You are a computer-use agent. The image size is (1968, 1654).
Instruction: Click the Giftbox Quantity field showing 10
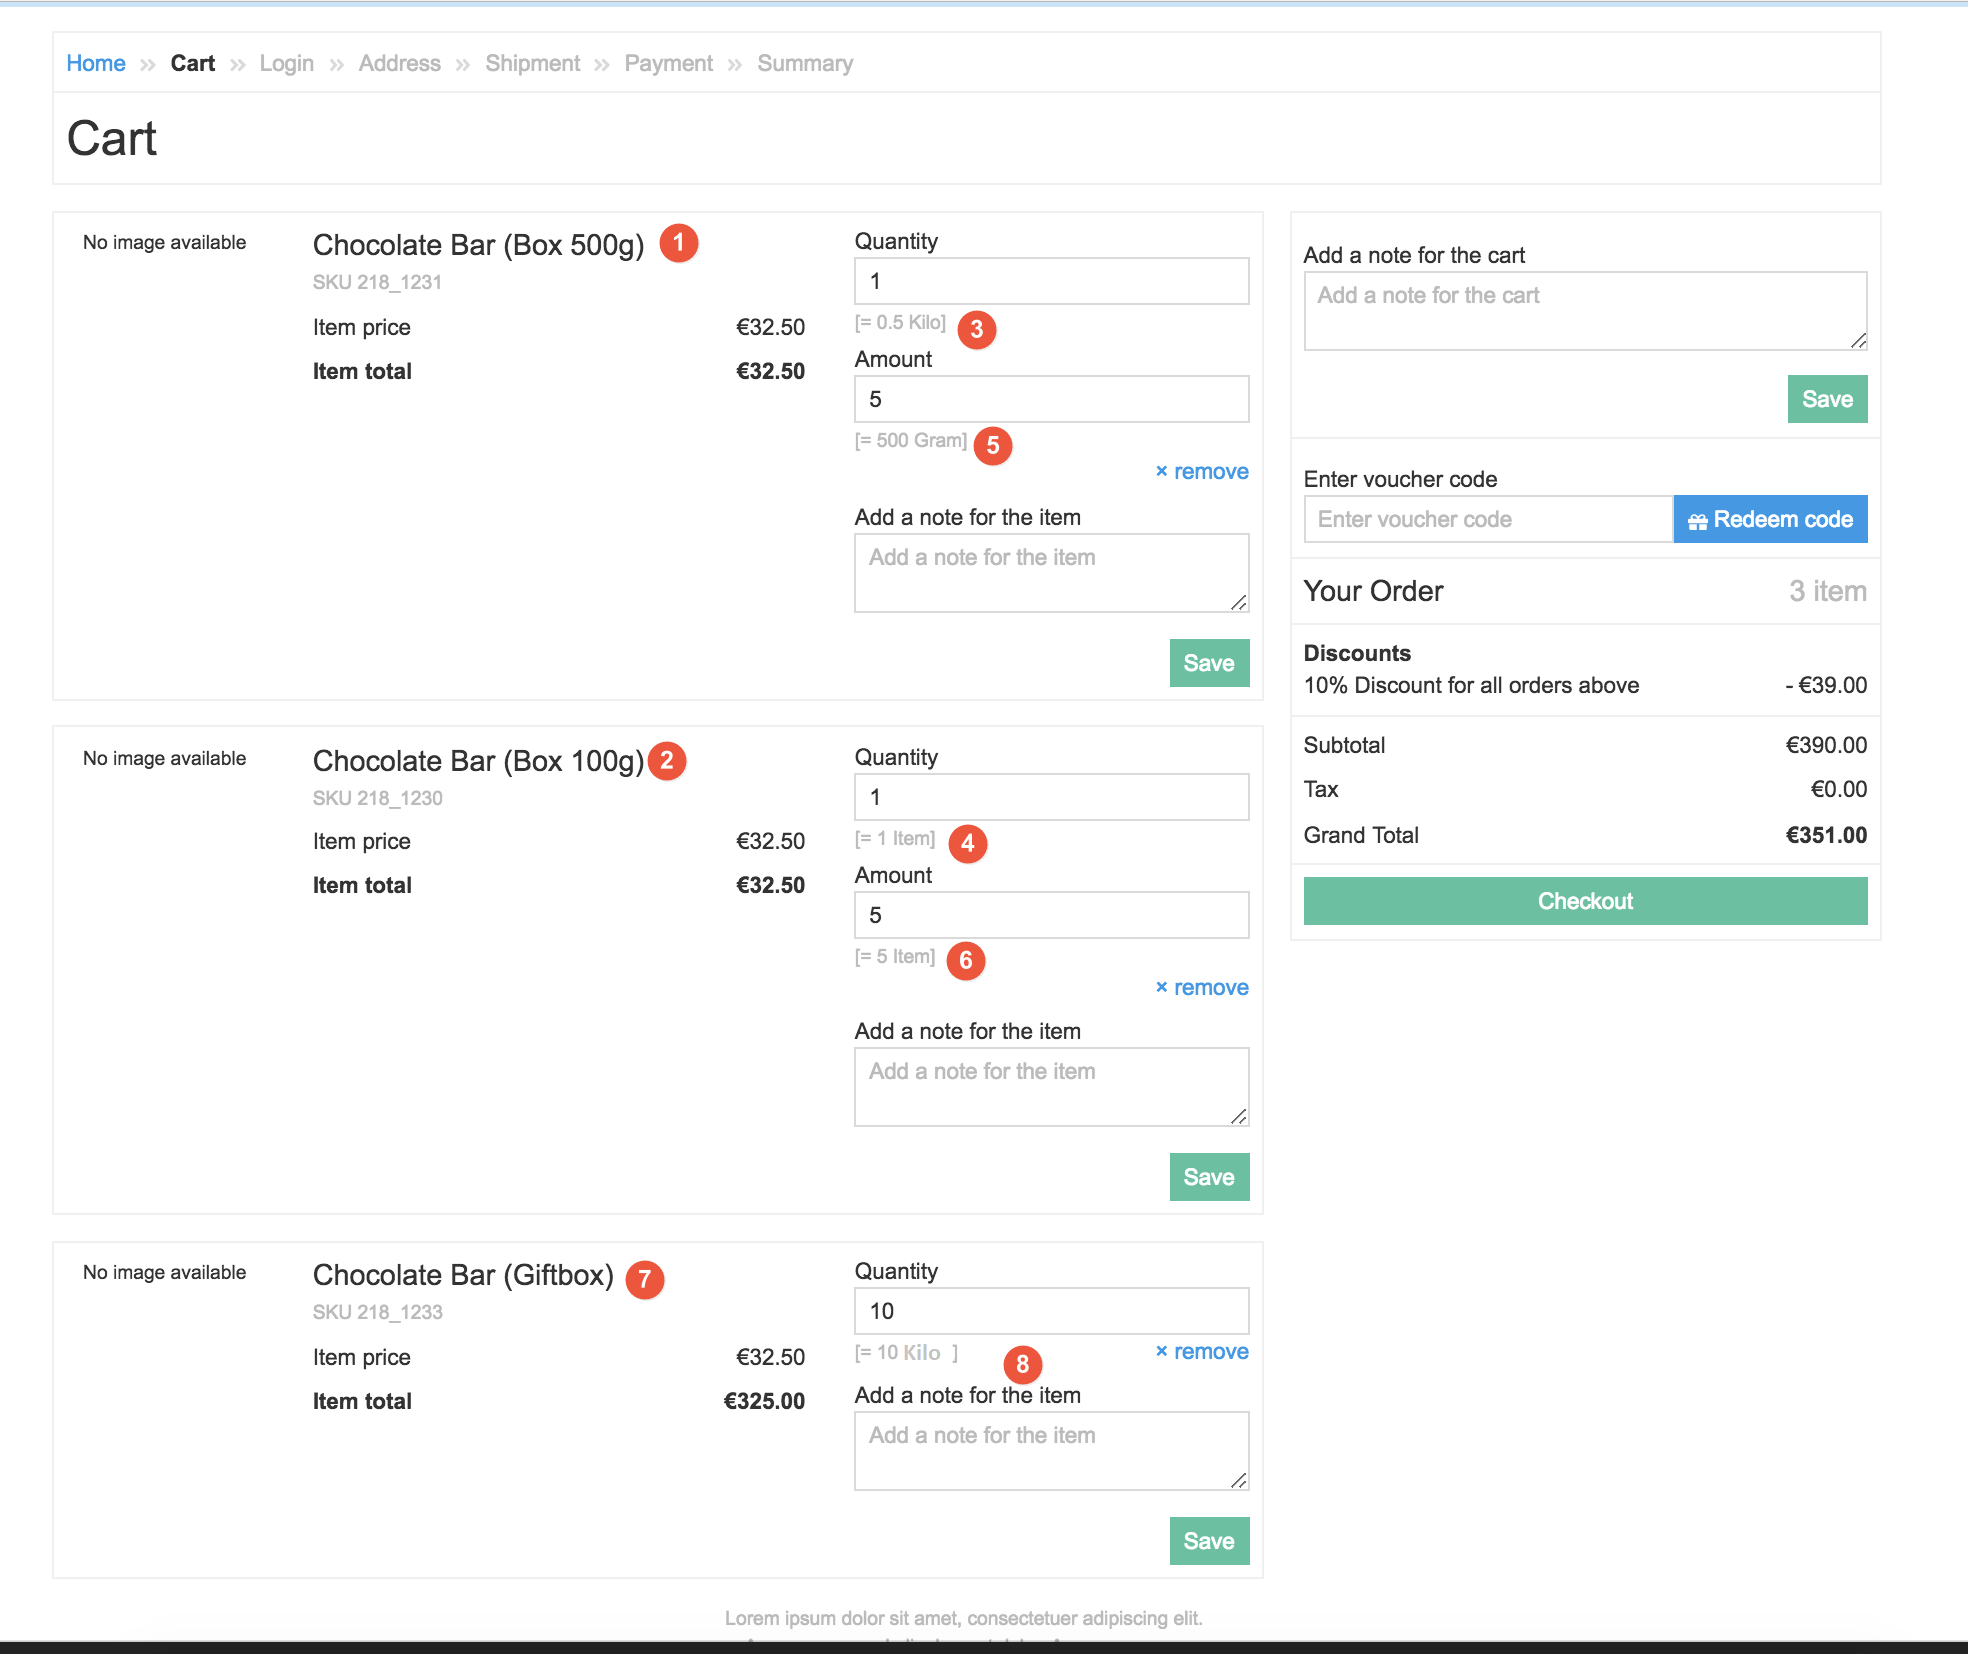pos(1051,1311)
